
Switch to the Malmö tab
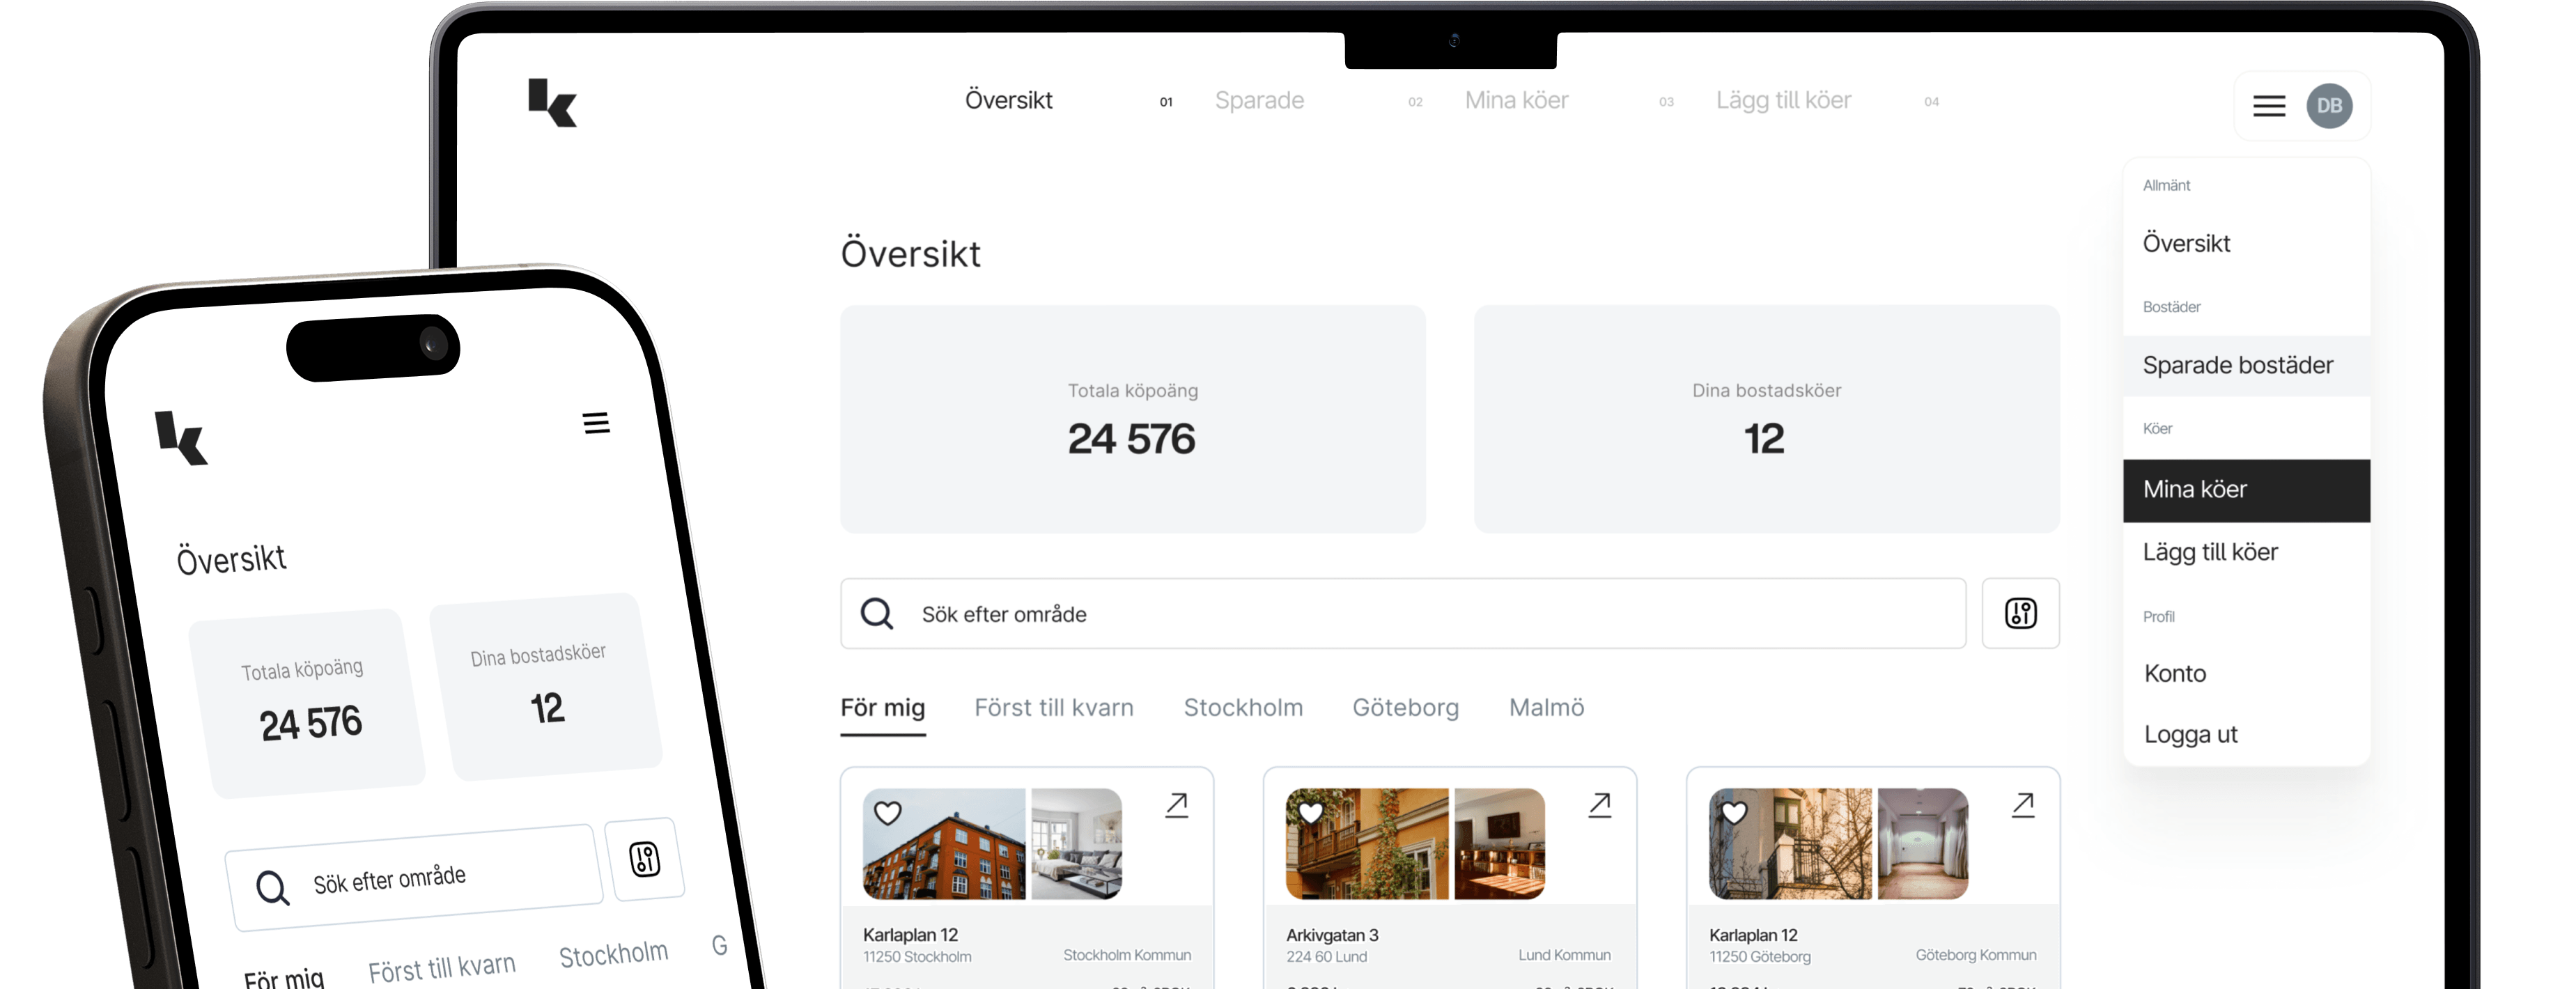pos(1546,708)
